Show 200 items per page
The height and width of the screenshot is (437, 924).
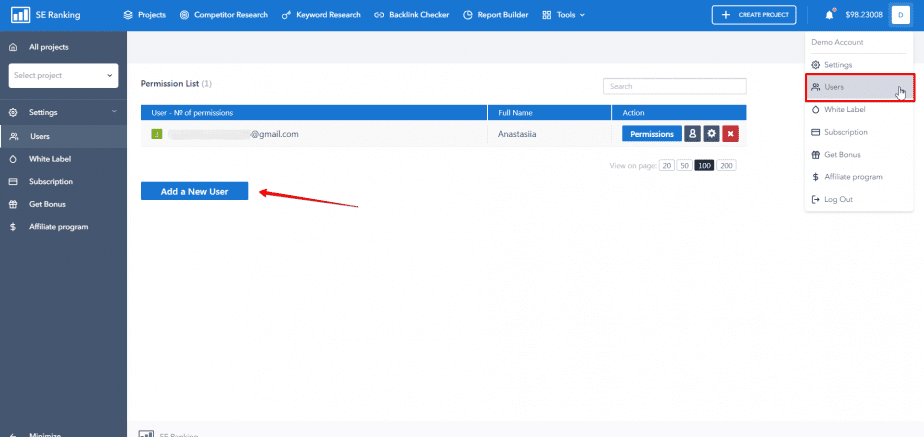point(726,165)
